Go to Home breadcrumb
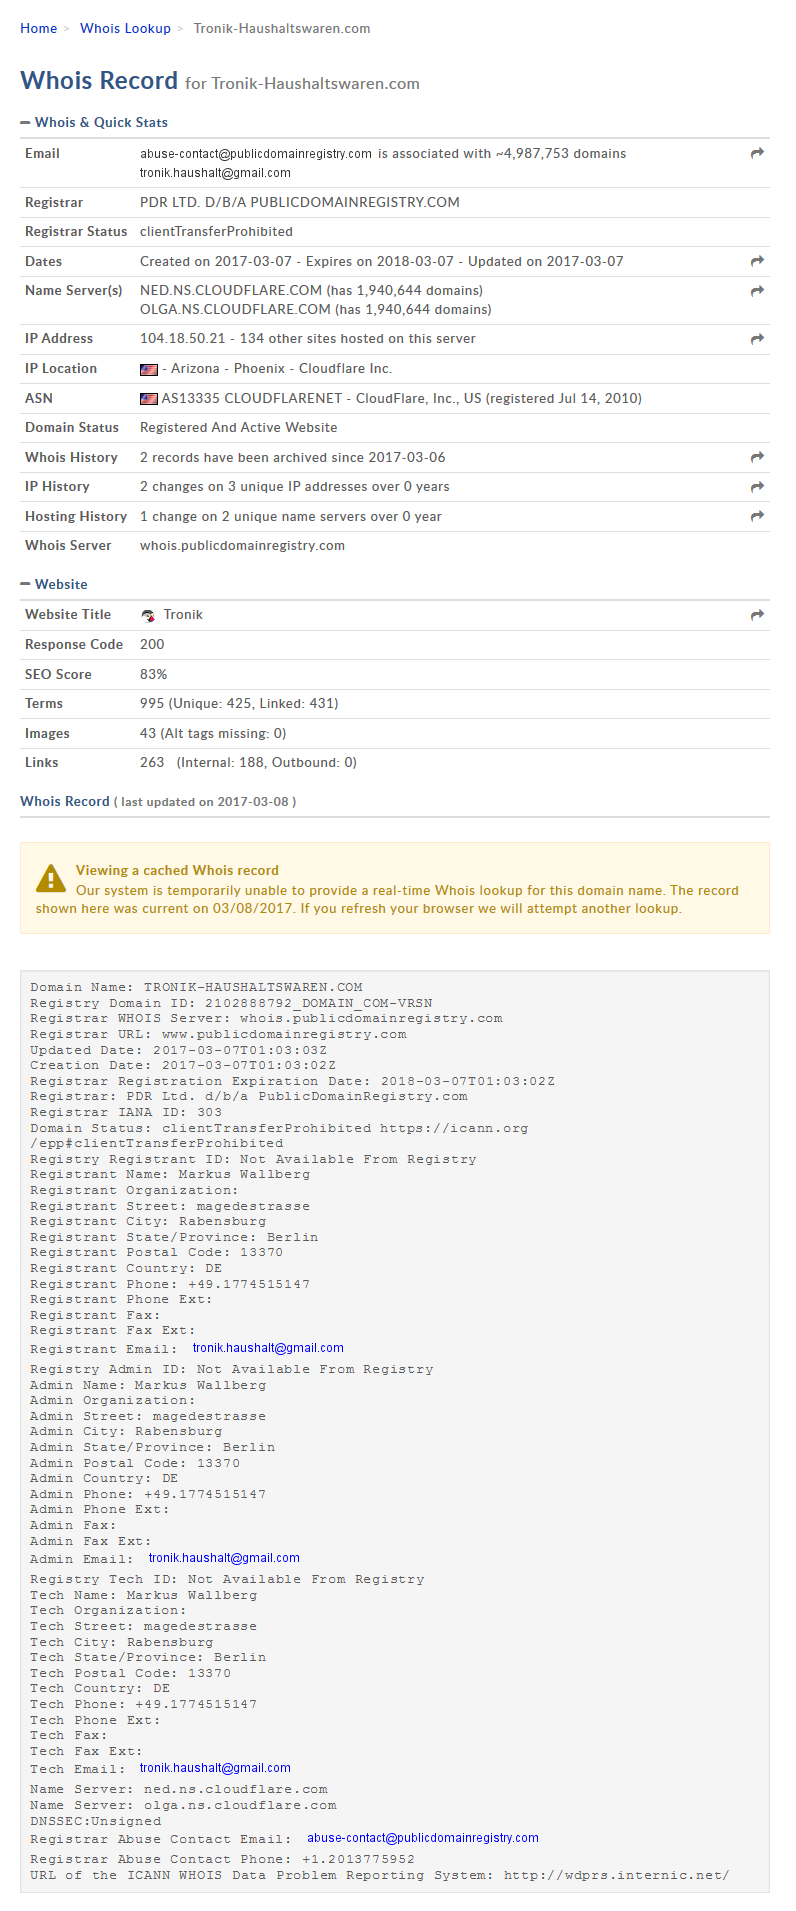 coord(39,28)
